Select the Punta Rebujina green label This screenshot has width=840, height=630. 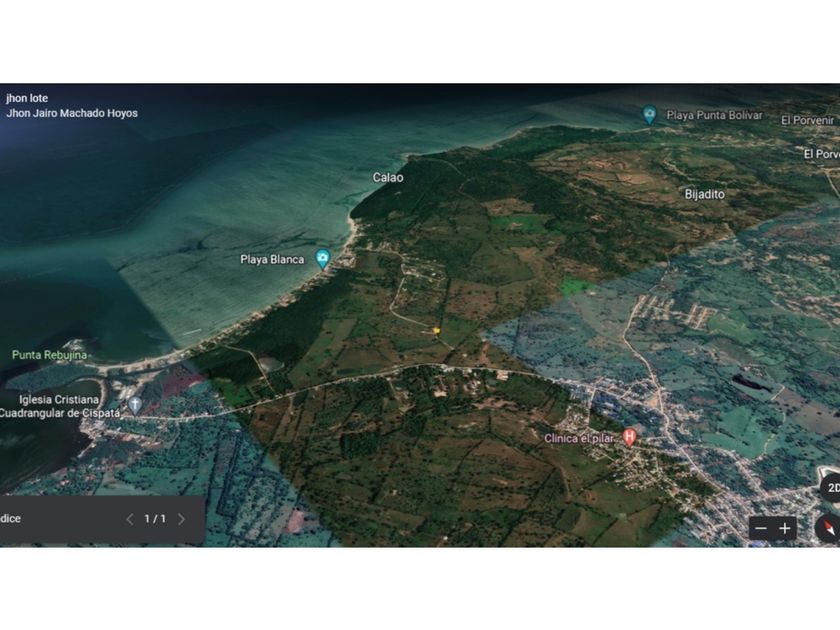pos(49,355)
